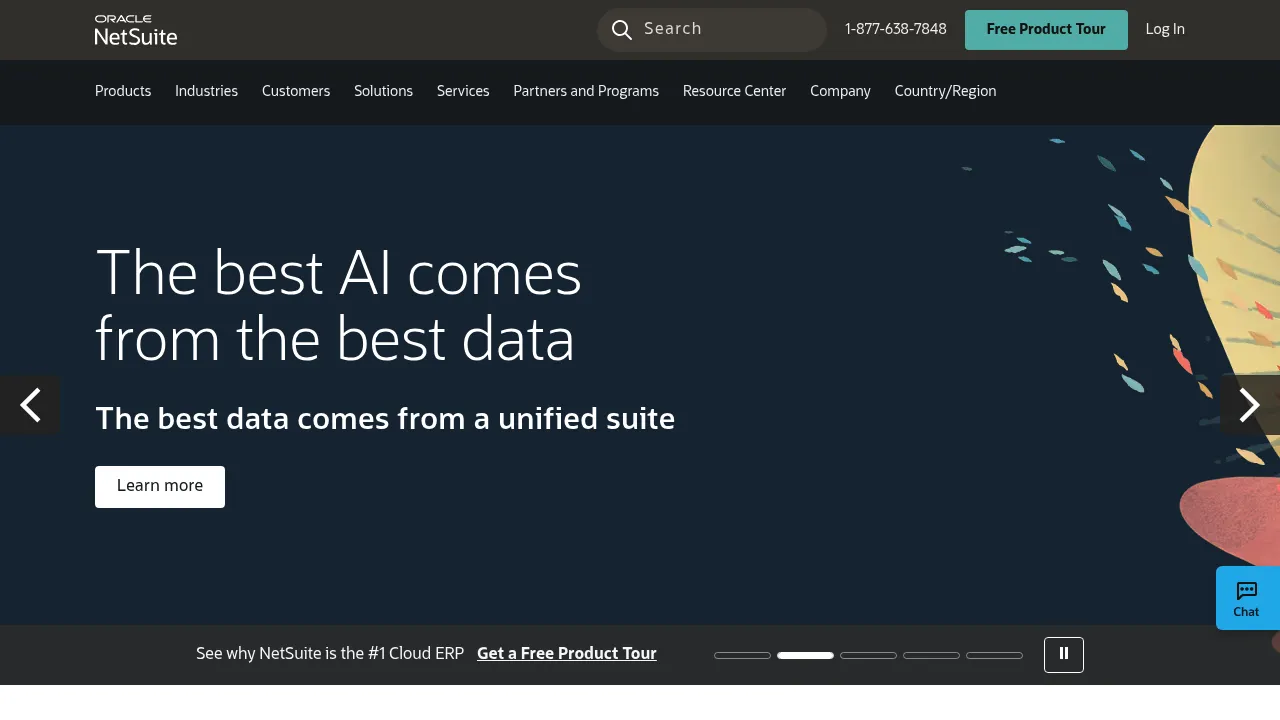Follow the Get a Free Product Tour link

click(567, 653)
